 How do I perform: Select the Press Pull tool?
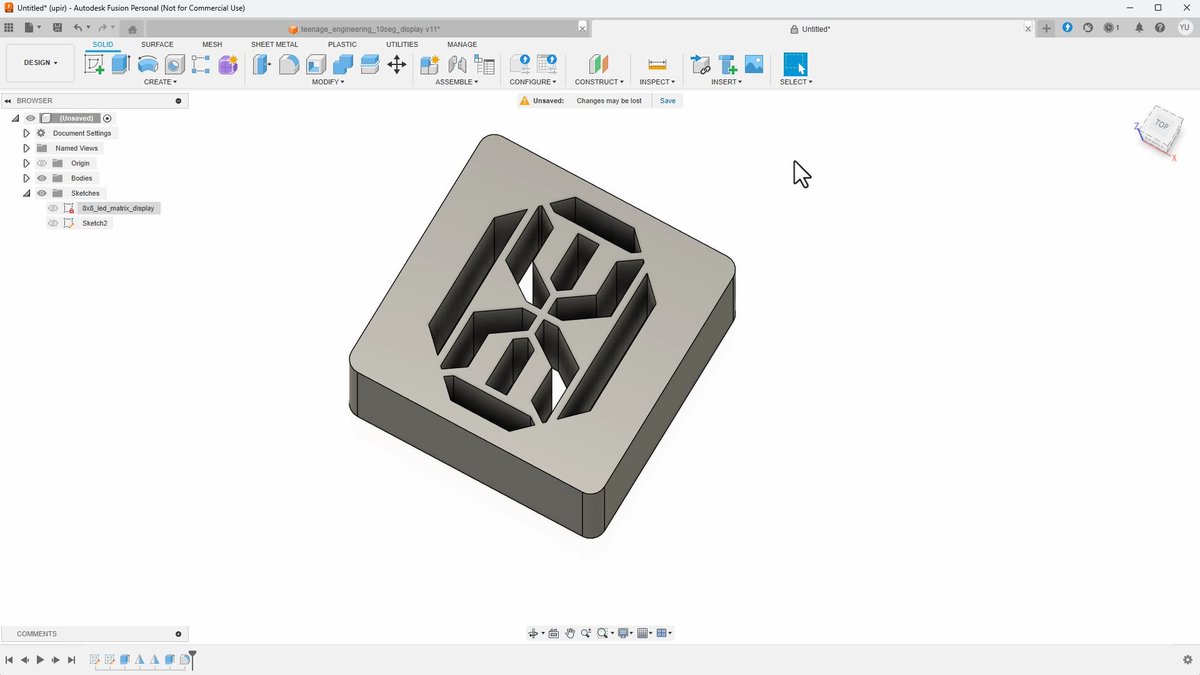tap(261, 65)
